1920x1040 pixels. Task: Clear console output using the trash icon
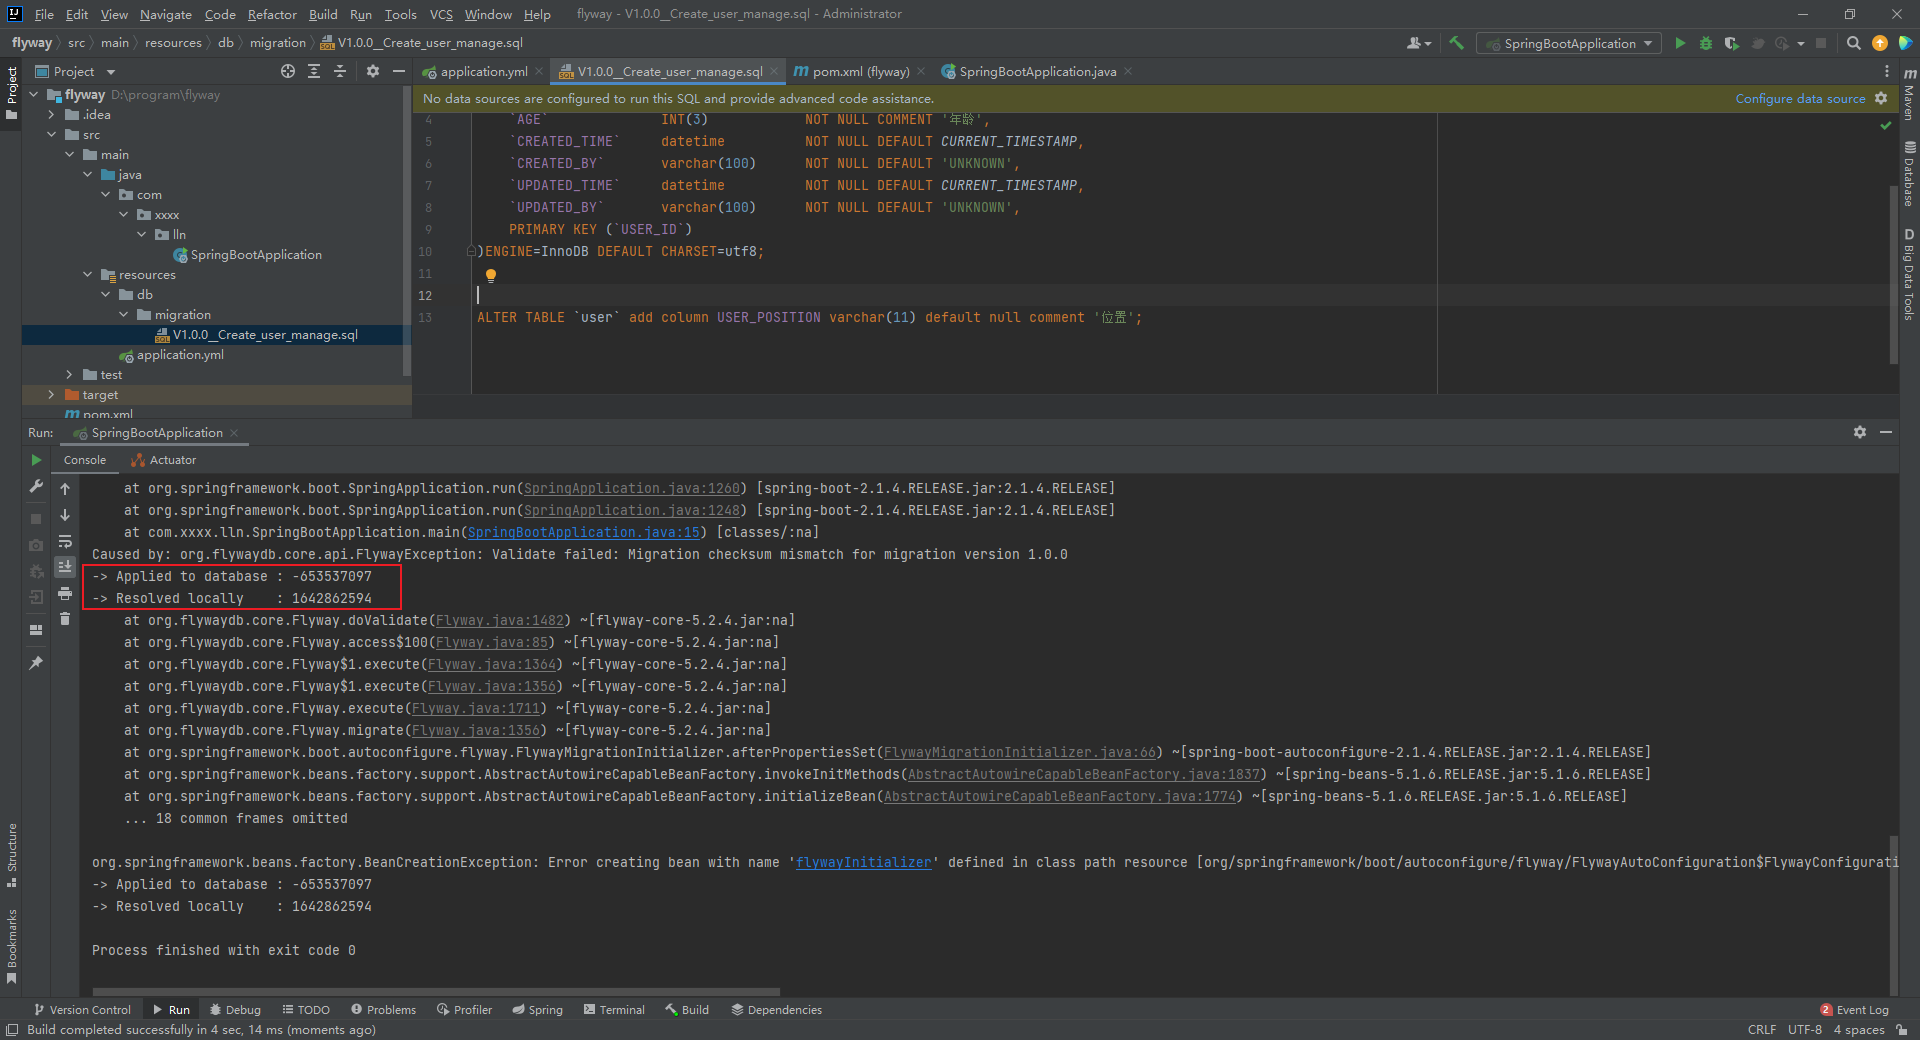click(65, 618)
